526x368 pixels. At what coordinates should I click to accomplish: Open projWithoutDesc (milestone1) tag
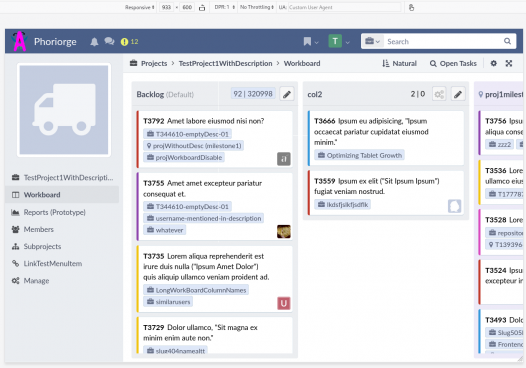[194, 146]
